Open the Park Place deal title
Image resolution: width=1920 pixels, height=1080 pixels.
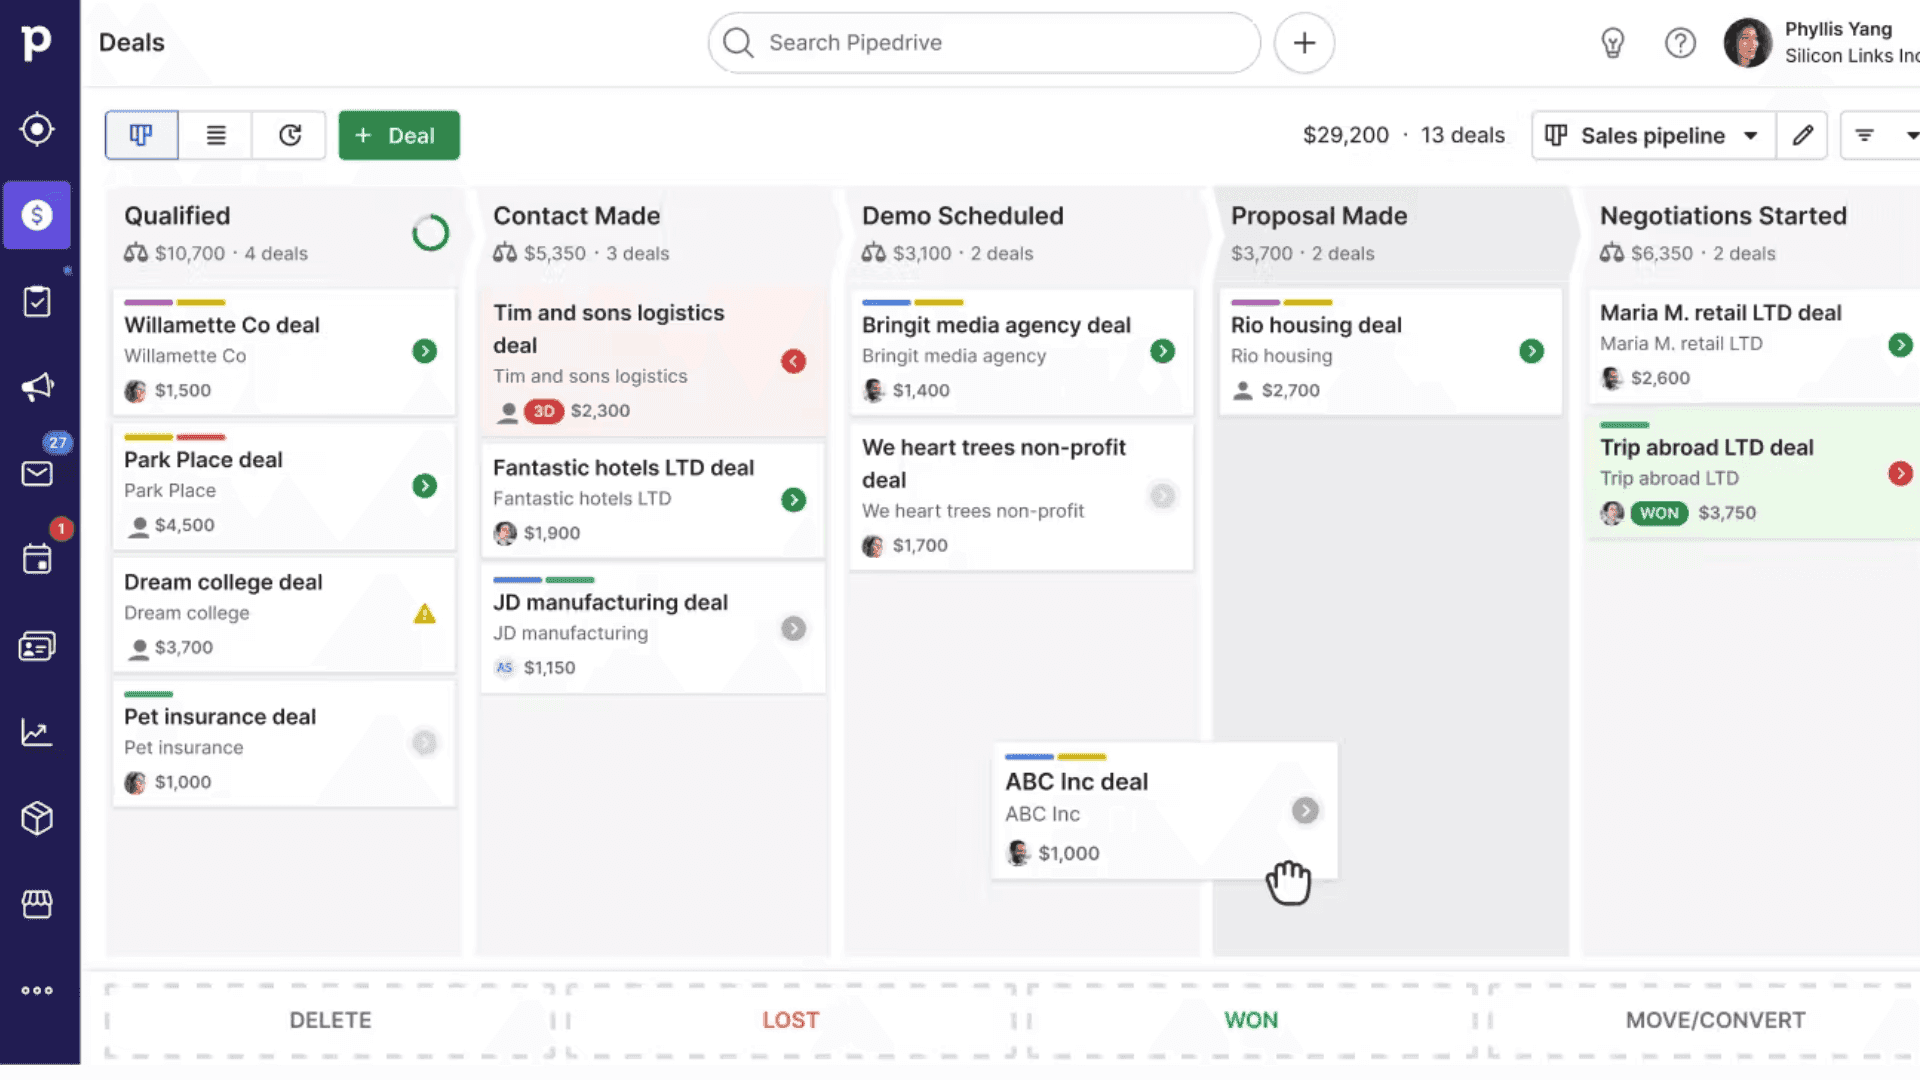(203, 460)
